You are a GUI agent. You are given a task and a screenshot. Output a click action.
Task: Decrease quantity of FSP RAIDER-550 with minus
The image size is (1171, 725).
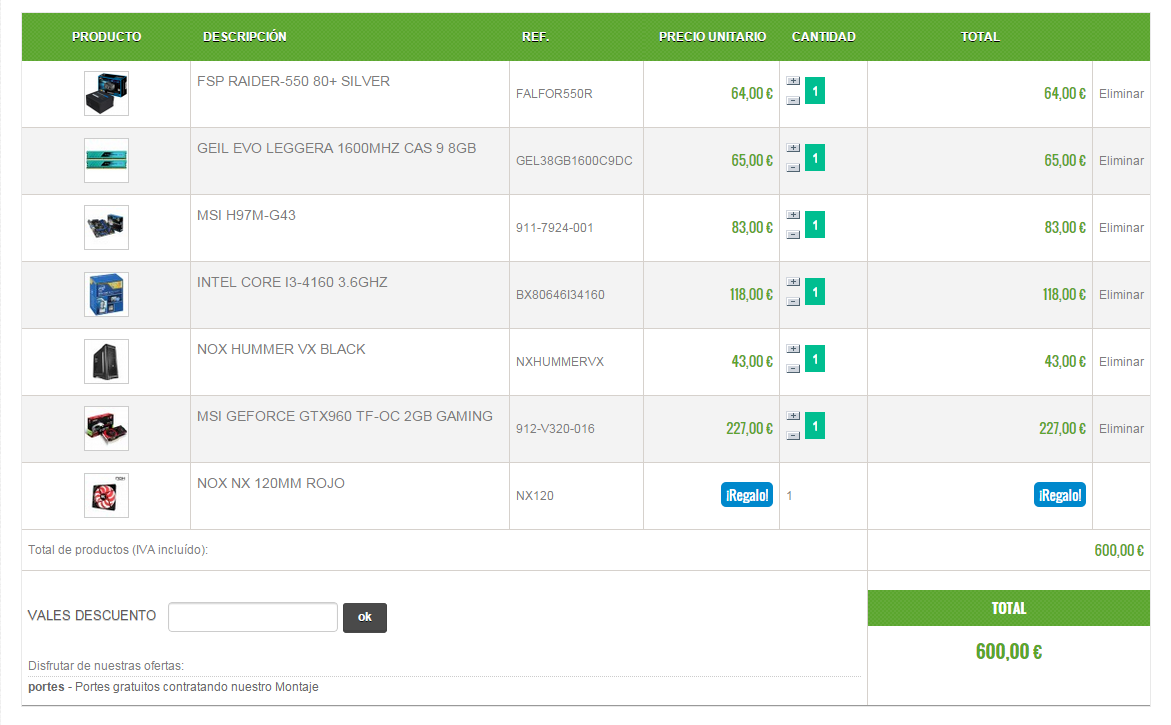793,100
